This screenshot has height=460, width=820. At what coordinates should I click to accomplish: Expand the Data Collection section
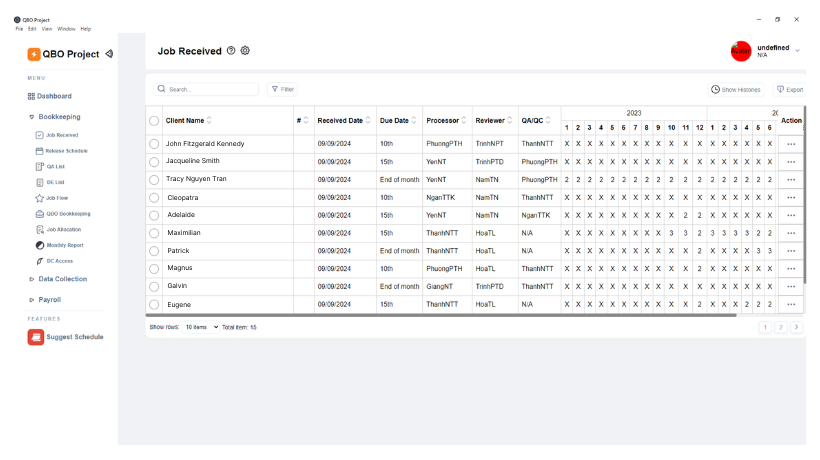click(x=62, y=279)
